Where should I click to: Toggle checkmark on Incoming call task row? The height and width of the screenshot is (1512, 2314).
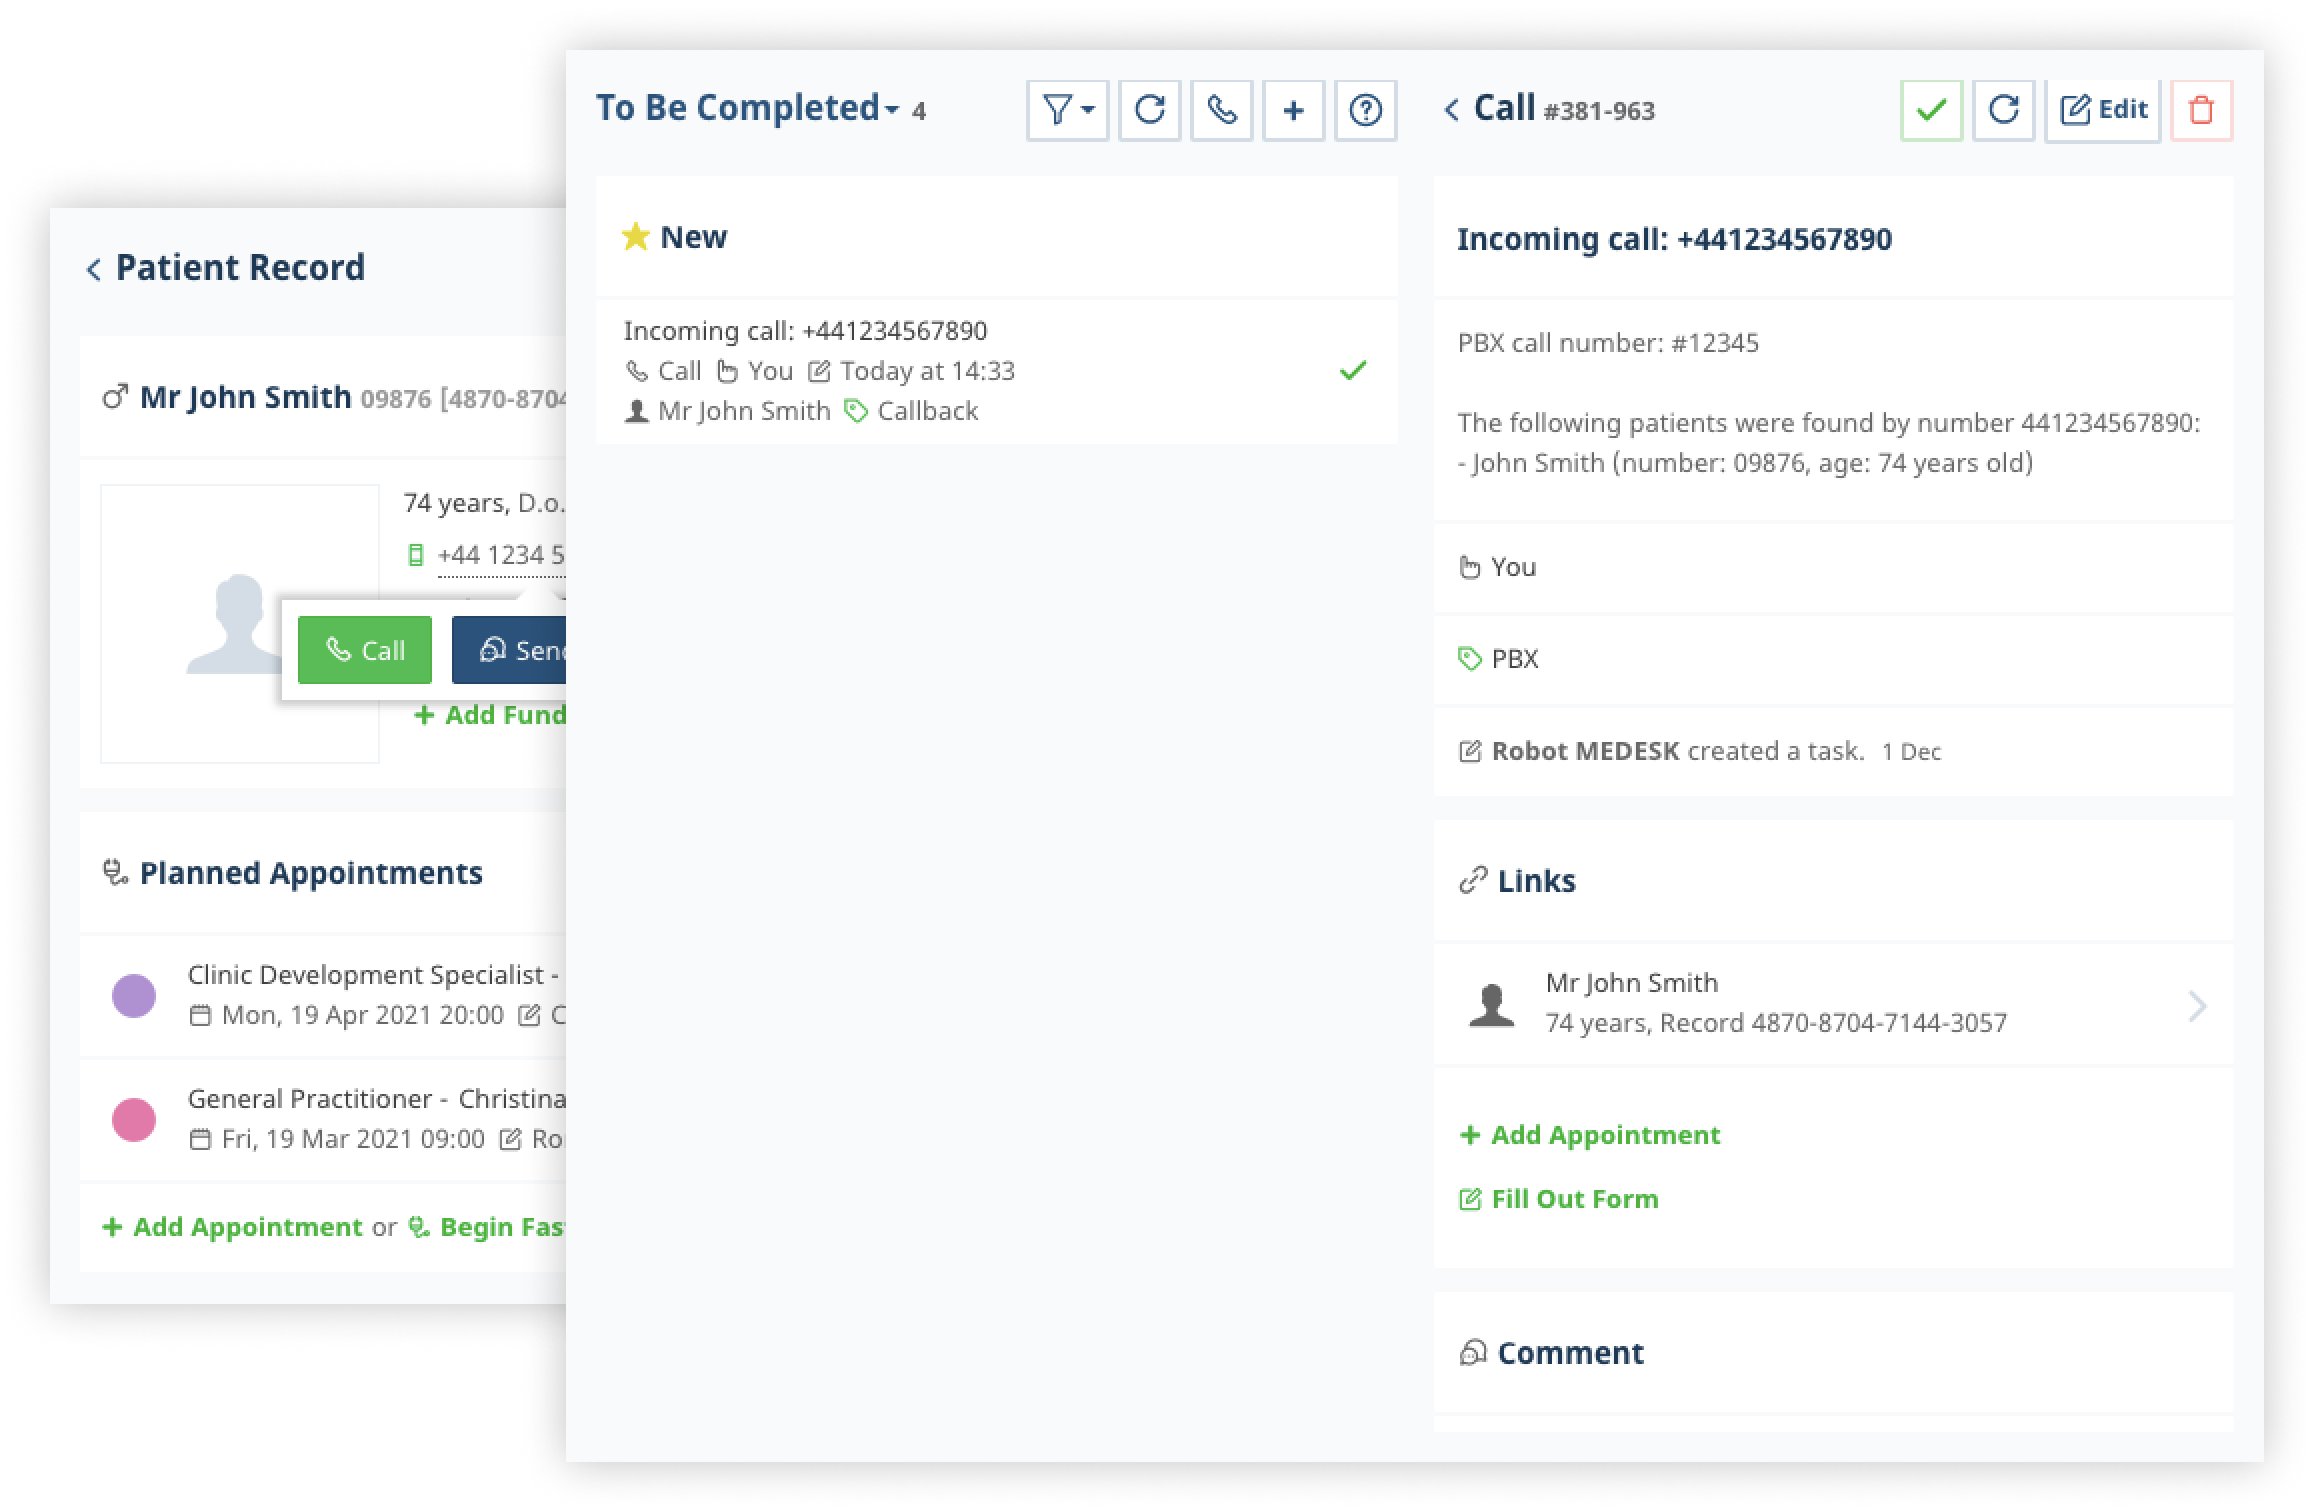point(1352,371)
